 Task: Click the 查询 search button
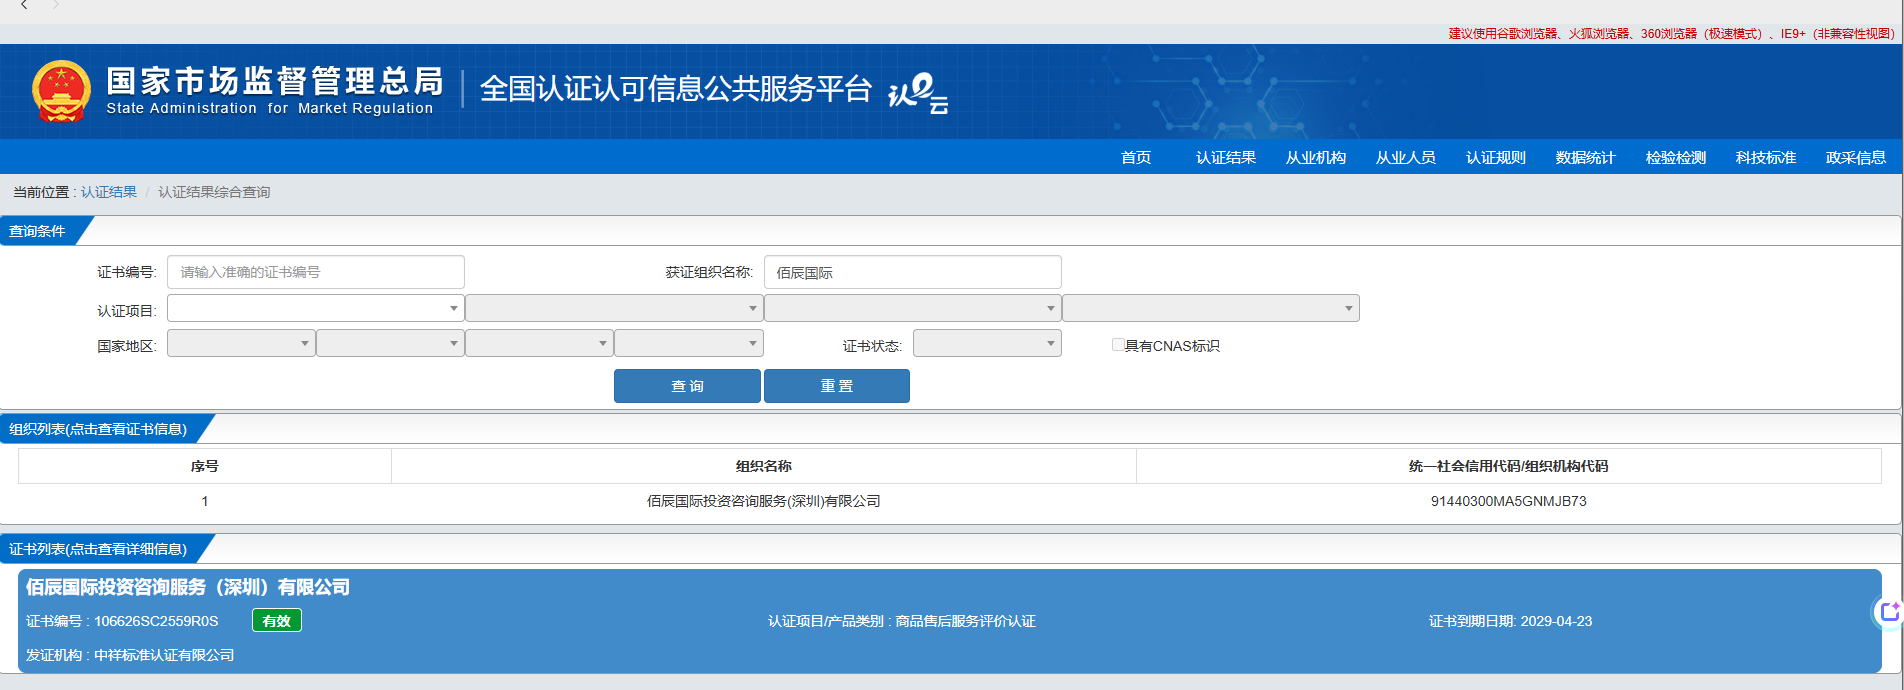pyautogui.click(x=687, y=386)
